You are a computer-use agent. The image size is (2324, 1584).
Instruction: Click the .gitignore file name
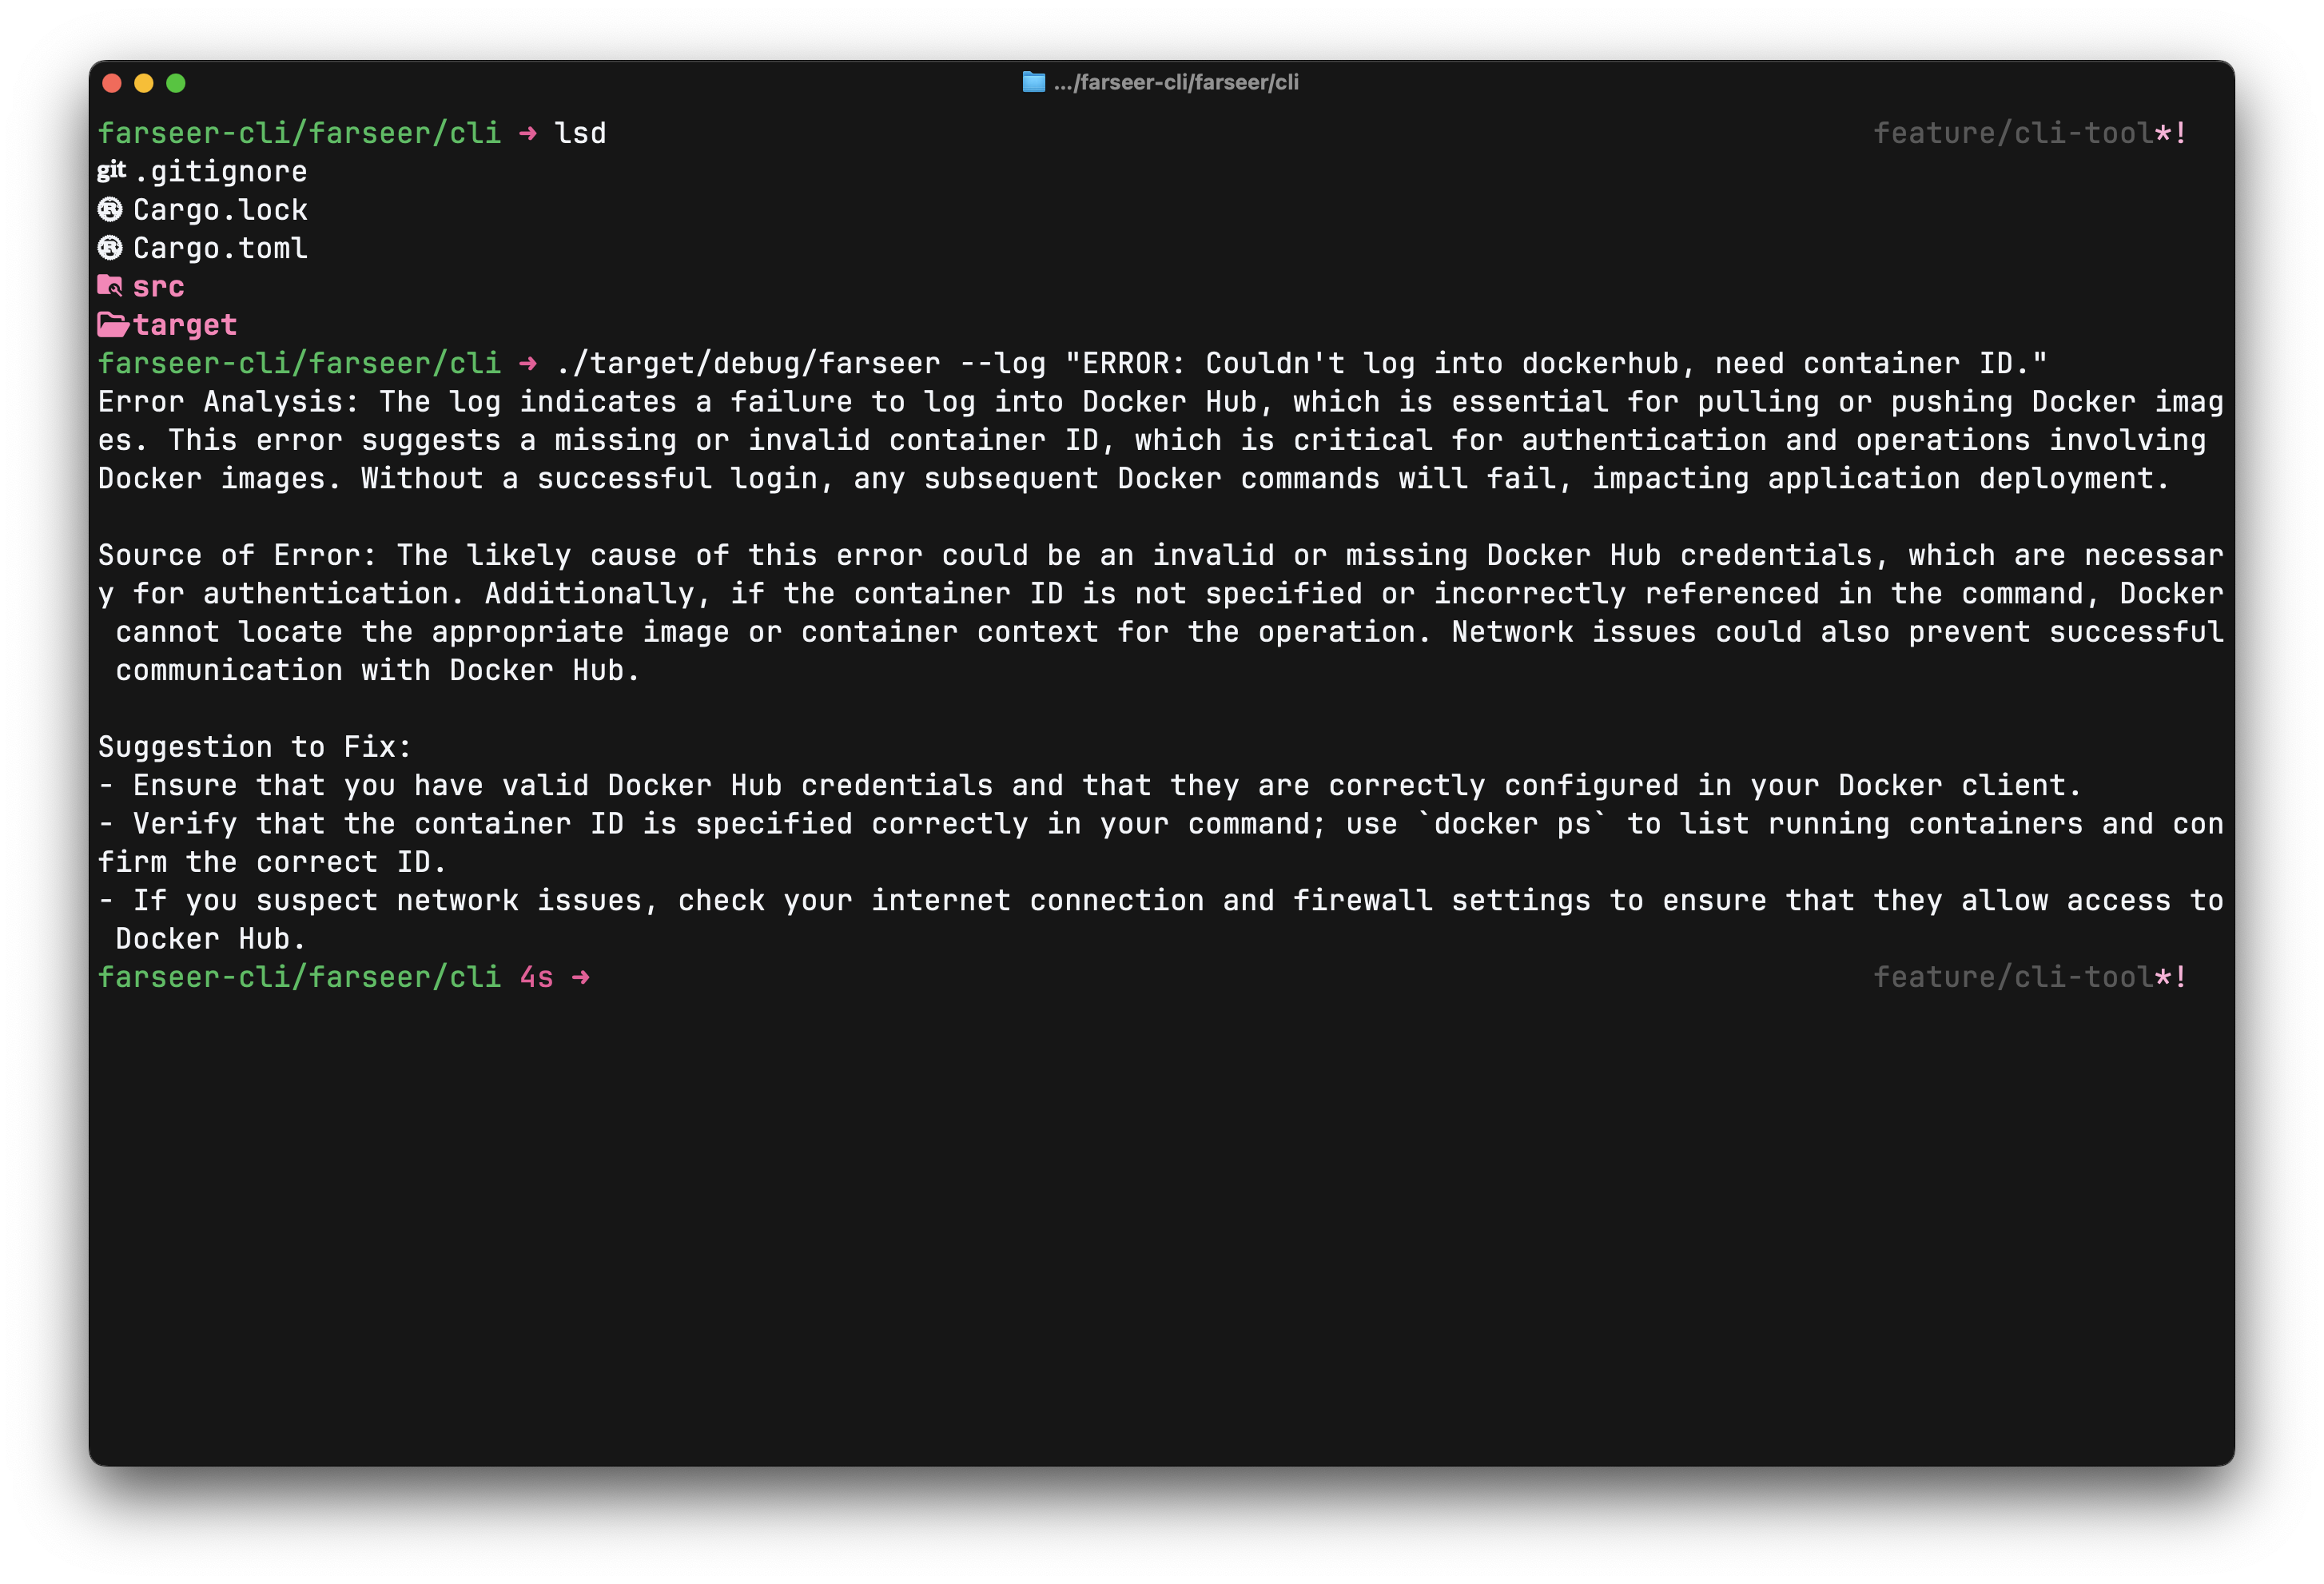pyautogui.click(x=220, y=171)
